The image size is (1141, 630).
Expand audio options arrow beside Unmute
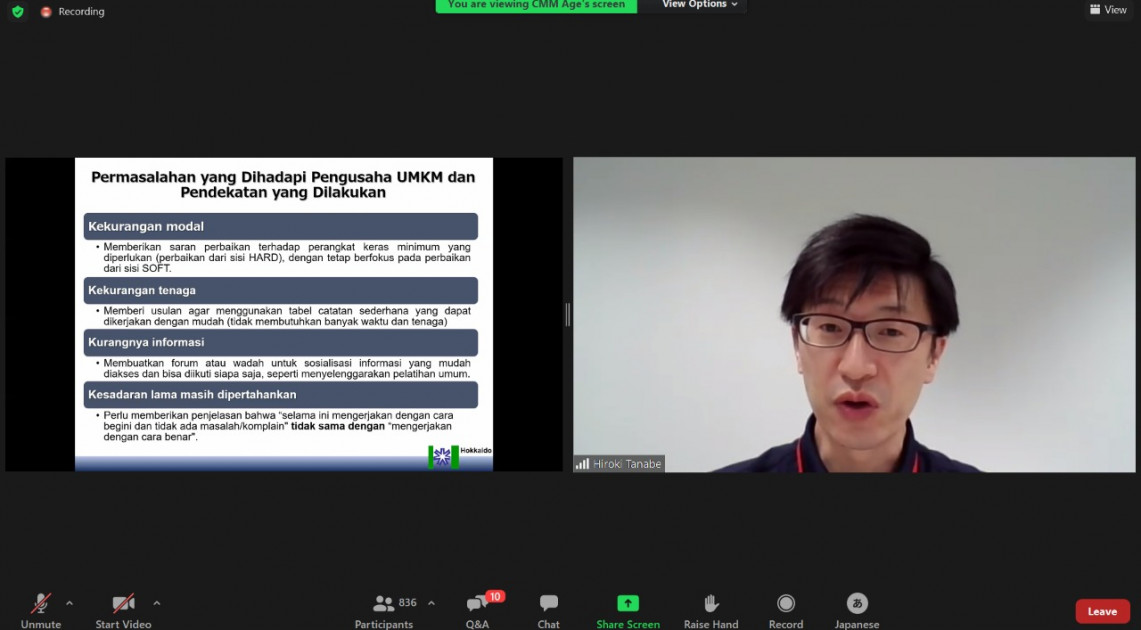pyautogui.click(x=69, y=603)
